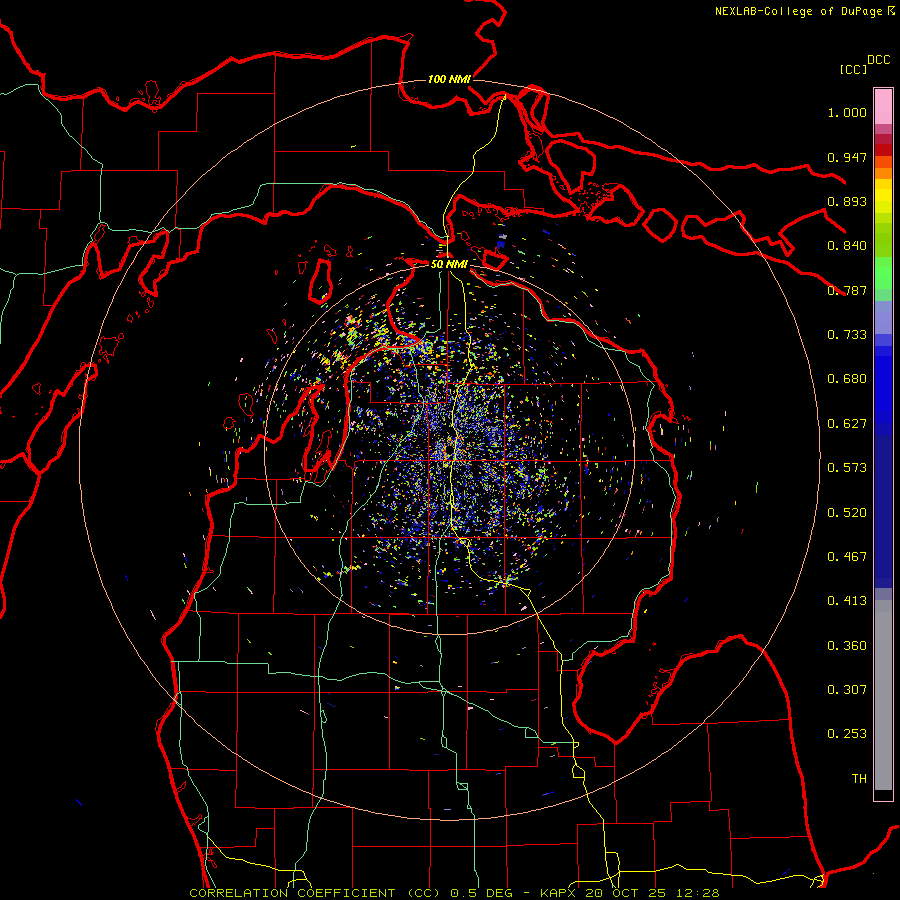Click the 0.307 color scale value

click(x=847, y=690)
